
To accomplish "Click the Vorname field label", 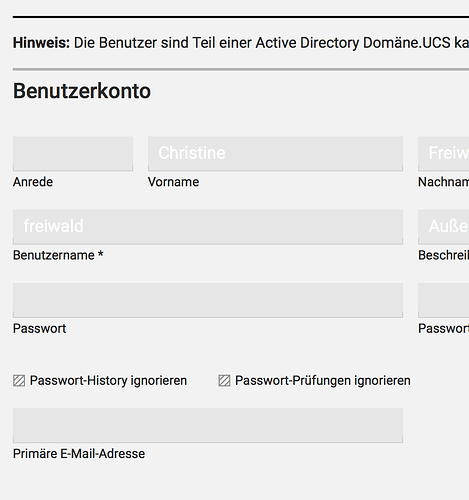I will 173,182.
